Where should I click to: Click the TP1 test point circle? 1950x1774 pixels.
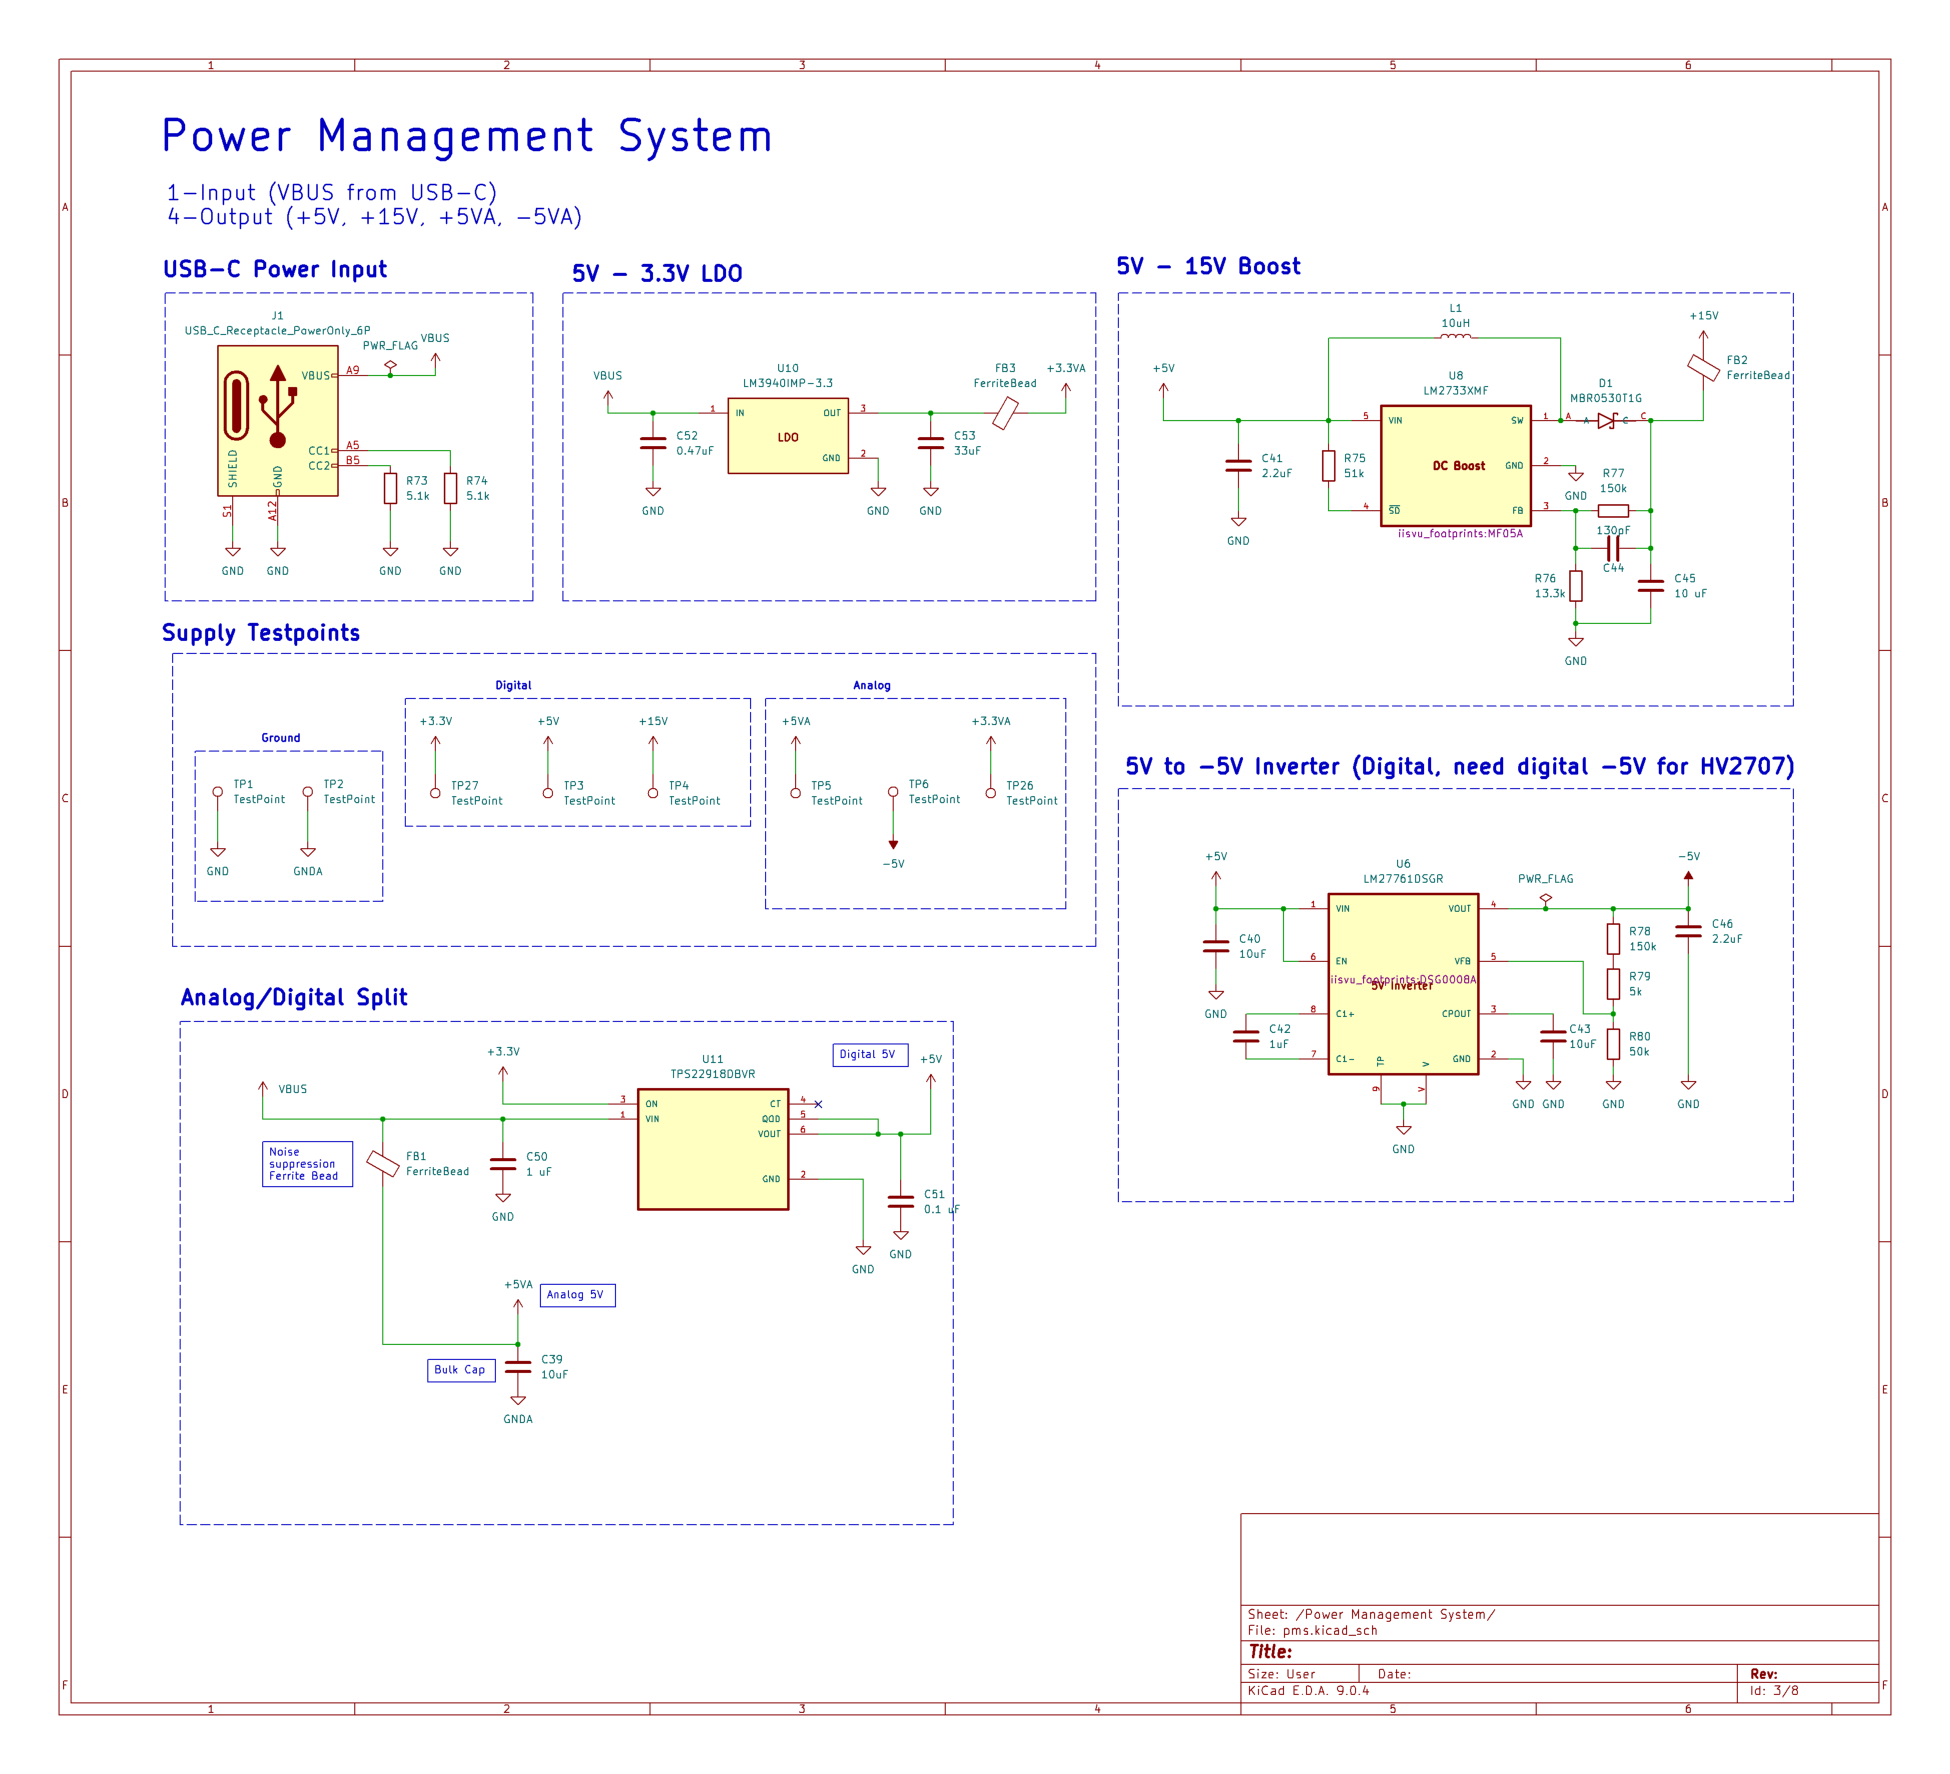pyautogui.click(x=218, y=792)
